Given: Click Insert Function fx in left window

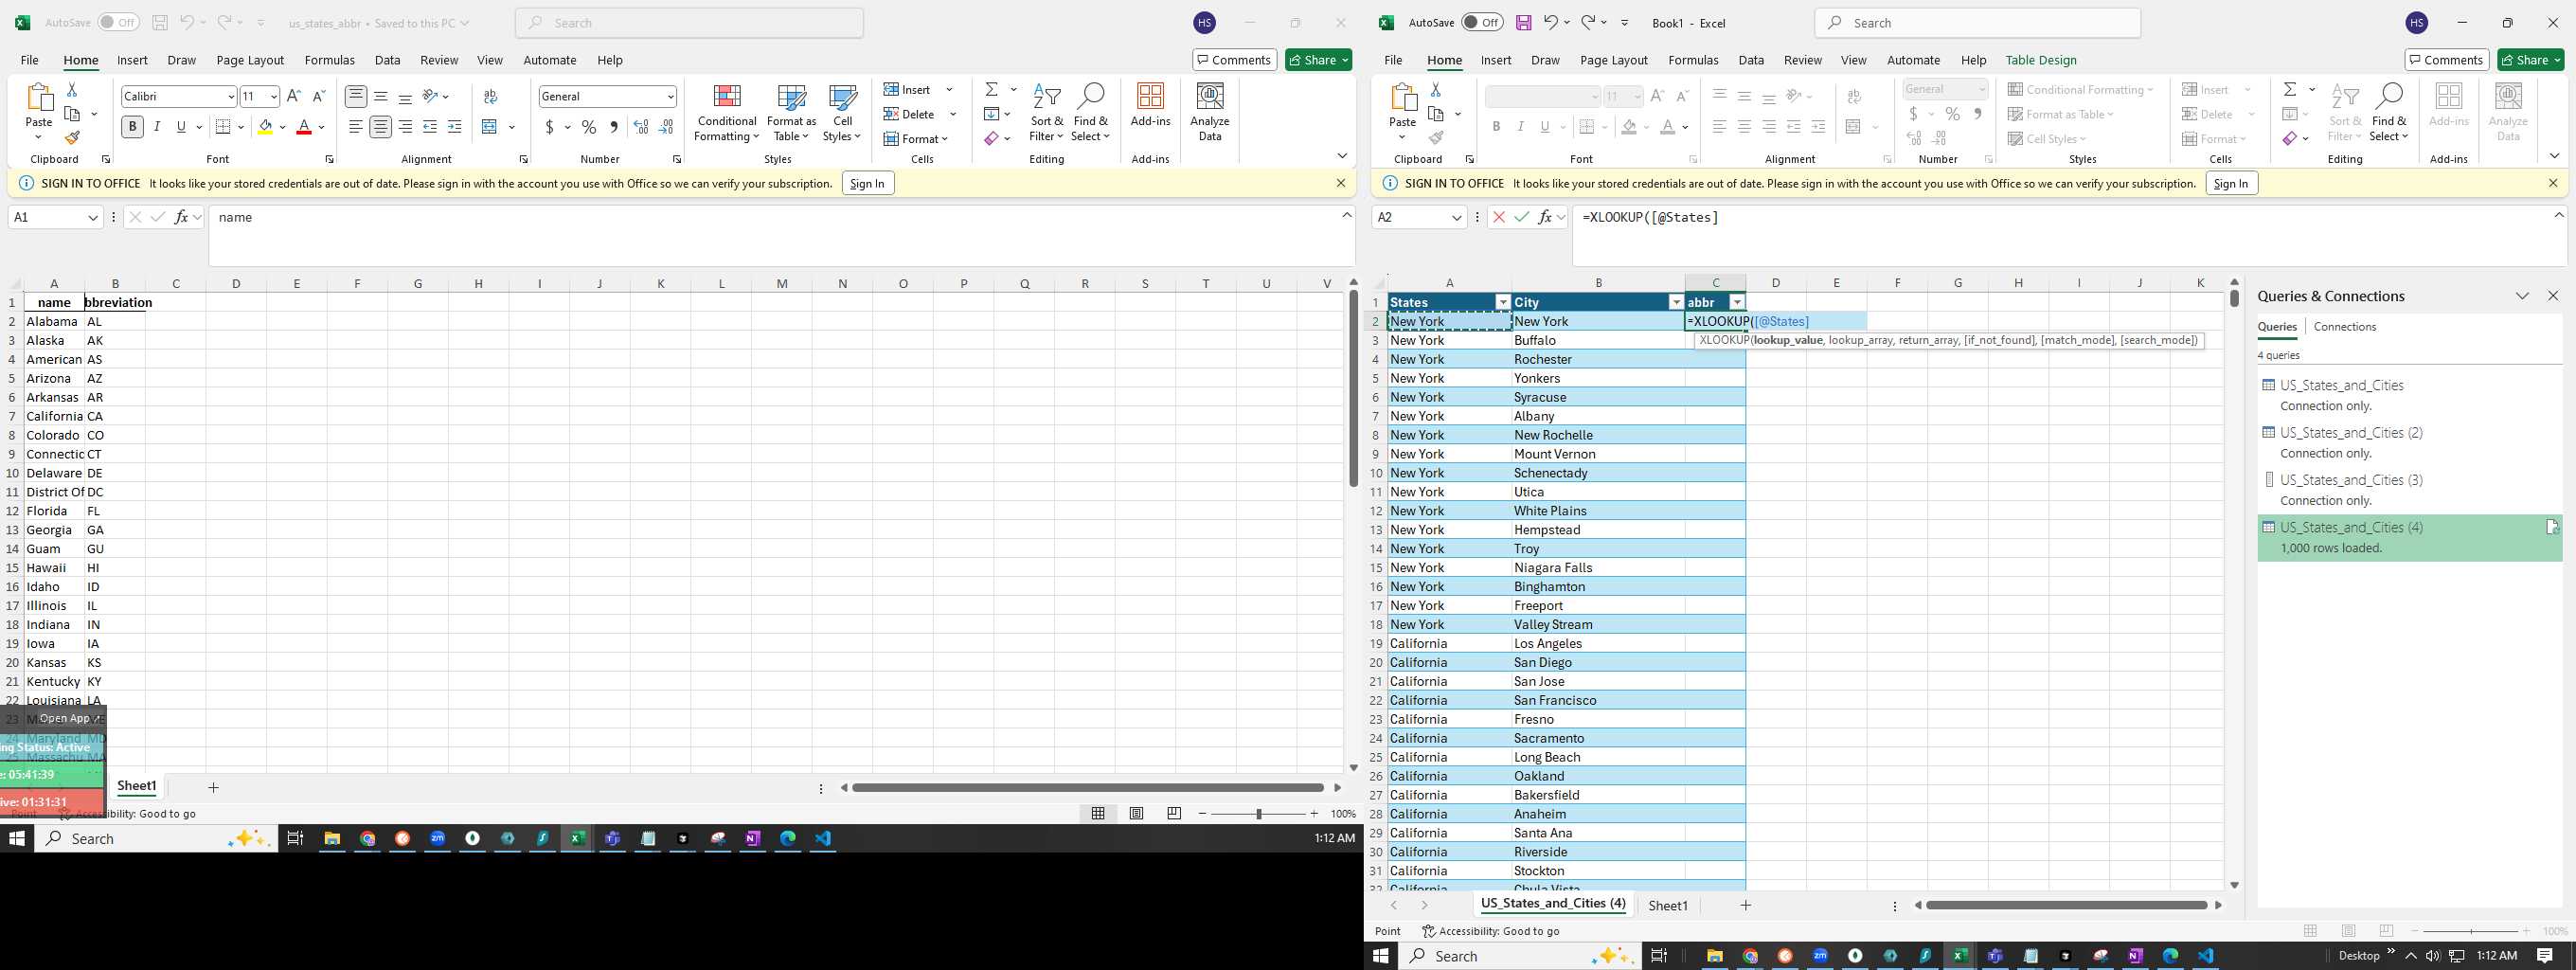Looking at the screenshot, I should (181, 217).
